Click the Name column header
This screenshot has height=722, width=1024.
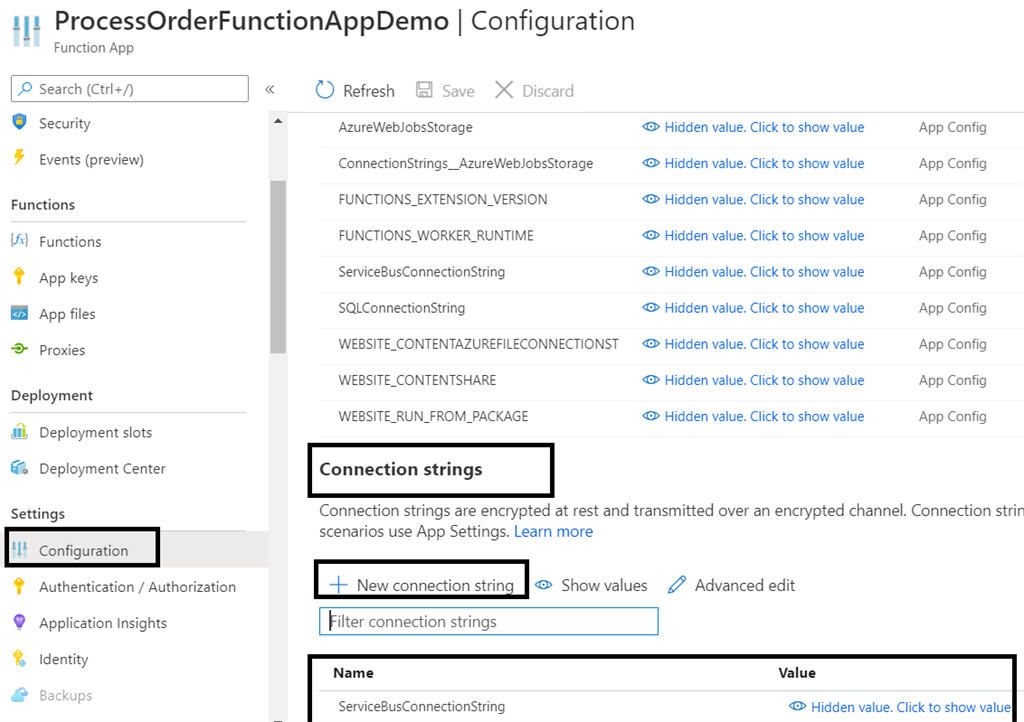(x=353, y=672)
